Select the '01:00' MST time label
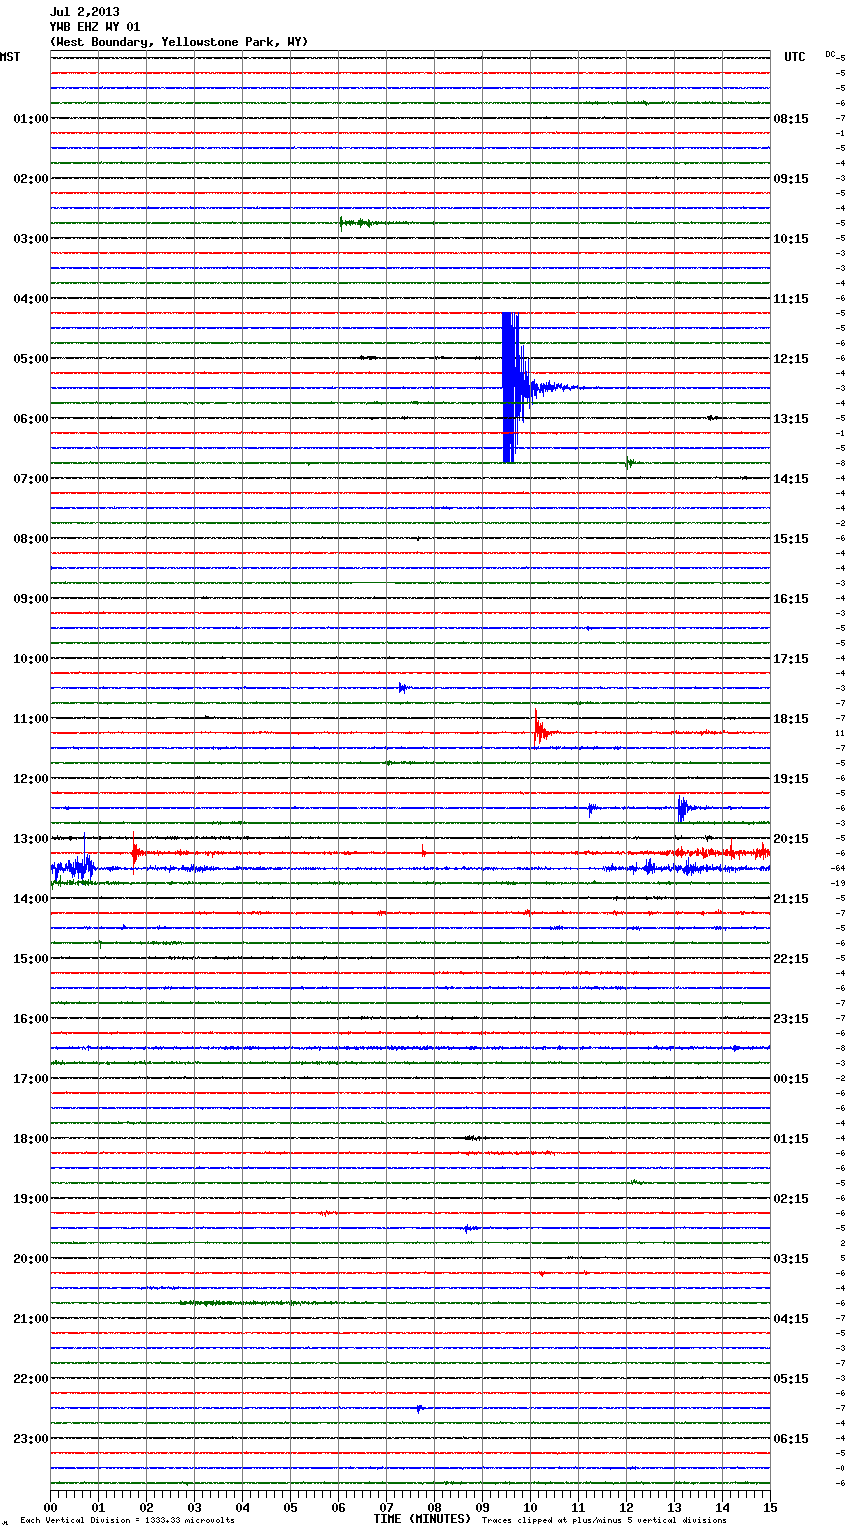 (x=30, y=119)
